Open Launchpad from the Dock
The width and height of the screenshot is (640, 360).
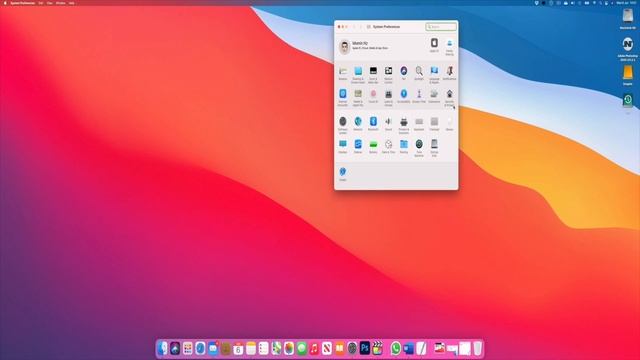[188, 348]
